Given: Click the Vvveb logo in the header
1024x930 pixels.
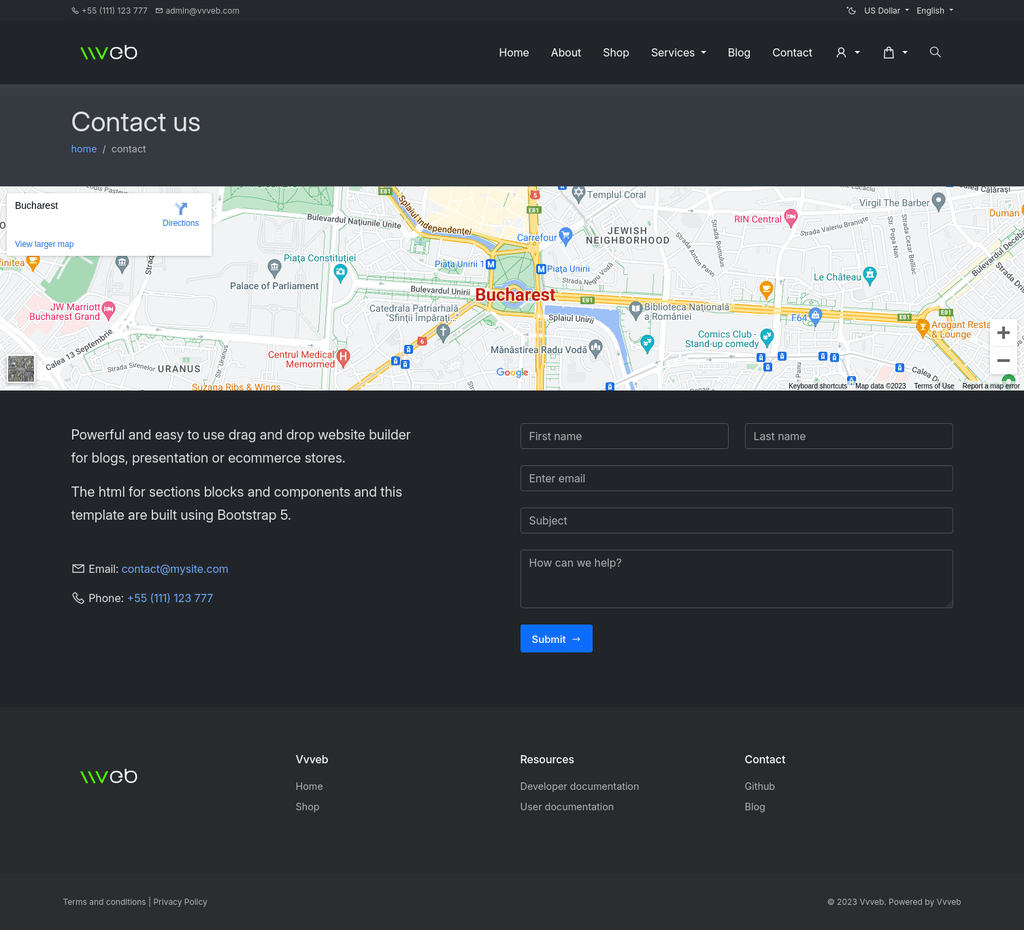Looking at the screenshot, I should [108, 52].
